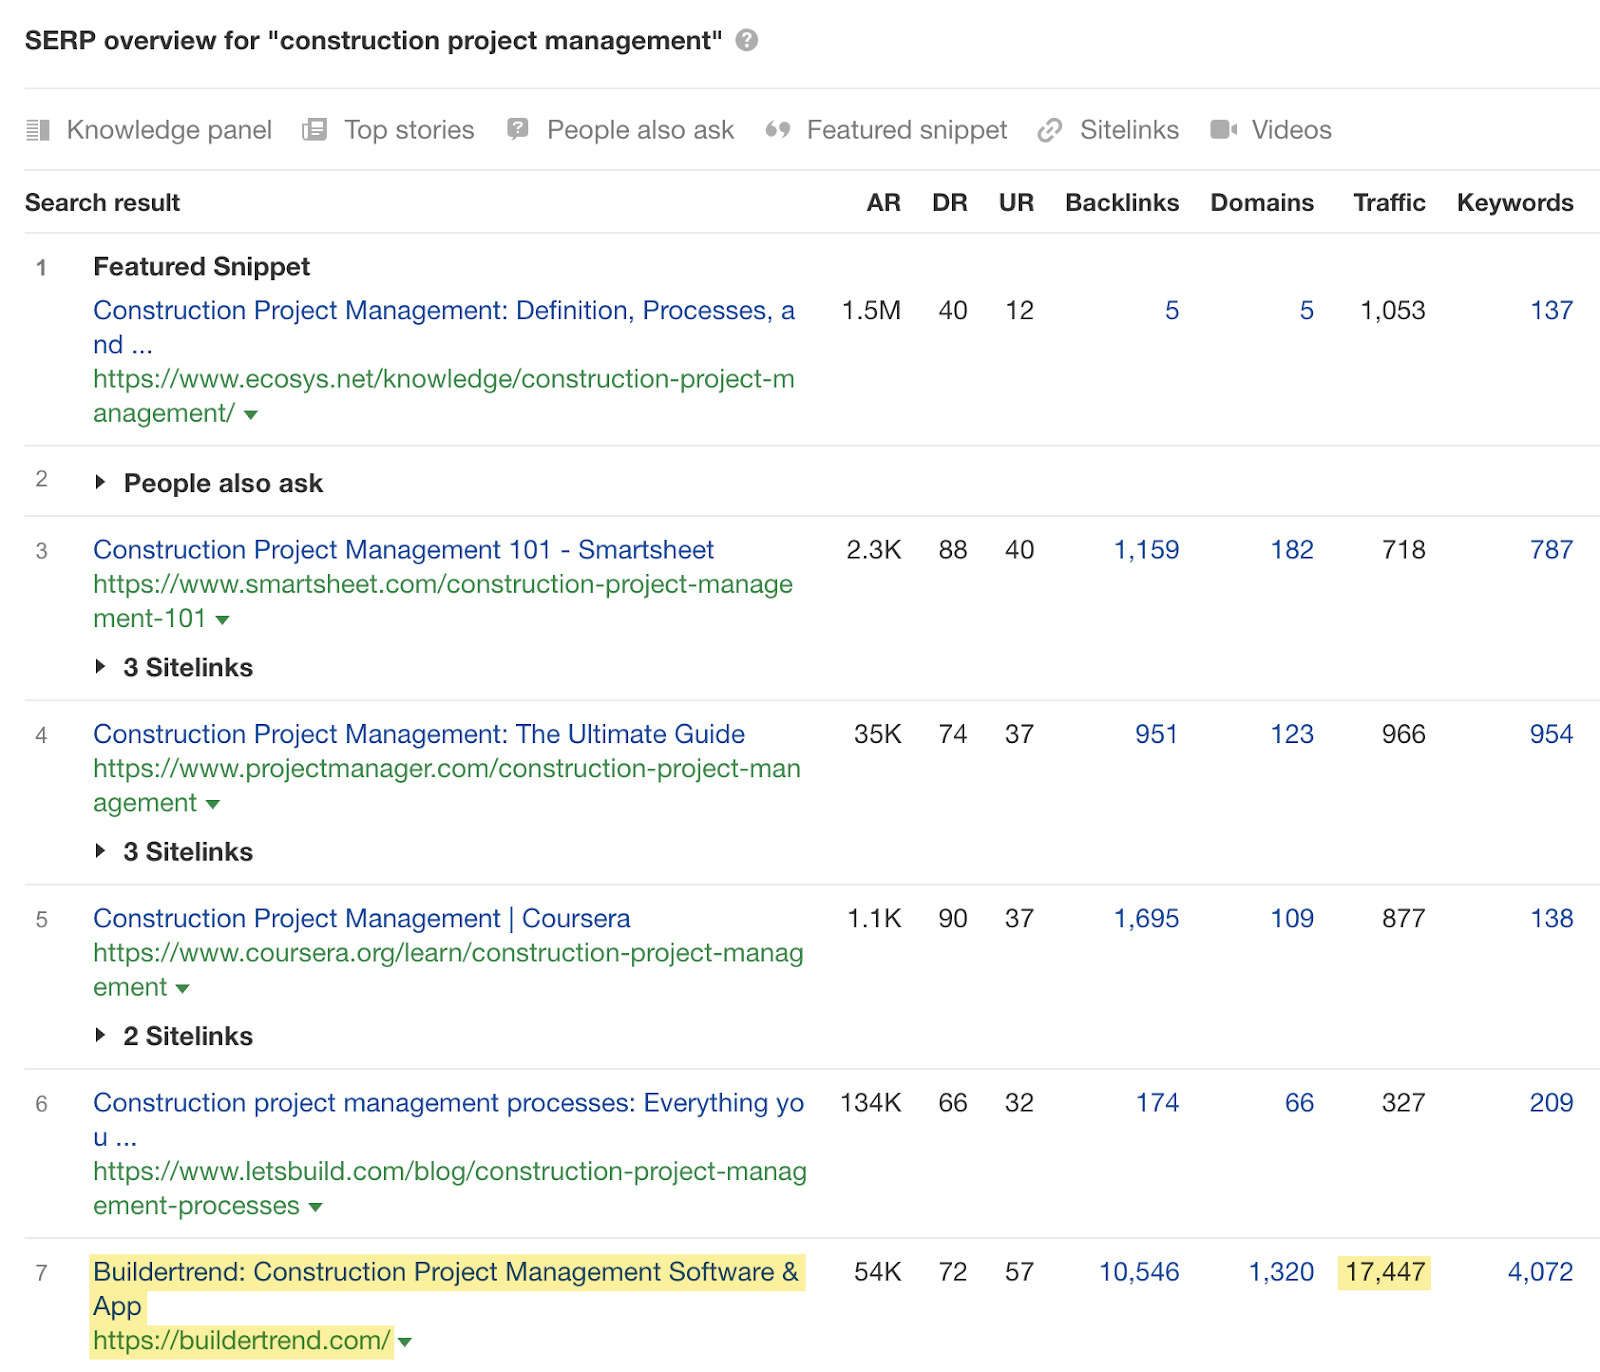This screenshot has height=1372, width=1600.
Task: Click the 787 keywords value for Smartsheet
Action: click(x=1550, y=549)
